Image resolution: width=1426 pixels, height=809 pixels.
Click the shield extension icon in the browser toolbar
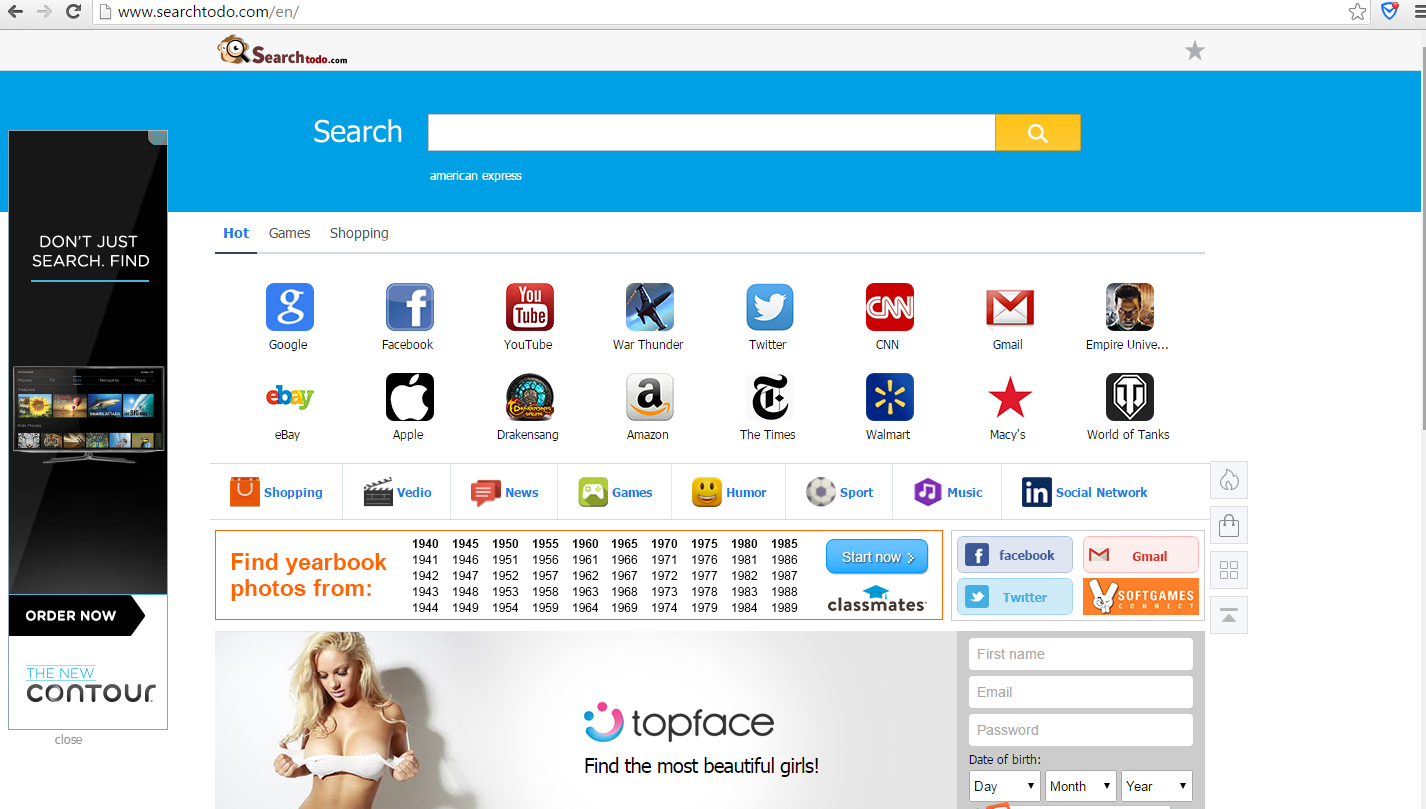1390,12
